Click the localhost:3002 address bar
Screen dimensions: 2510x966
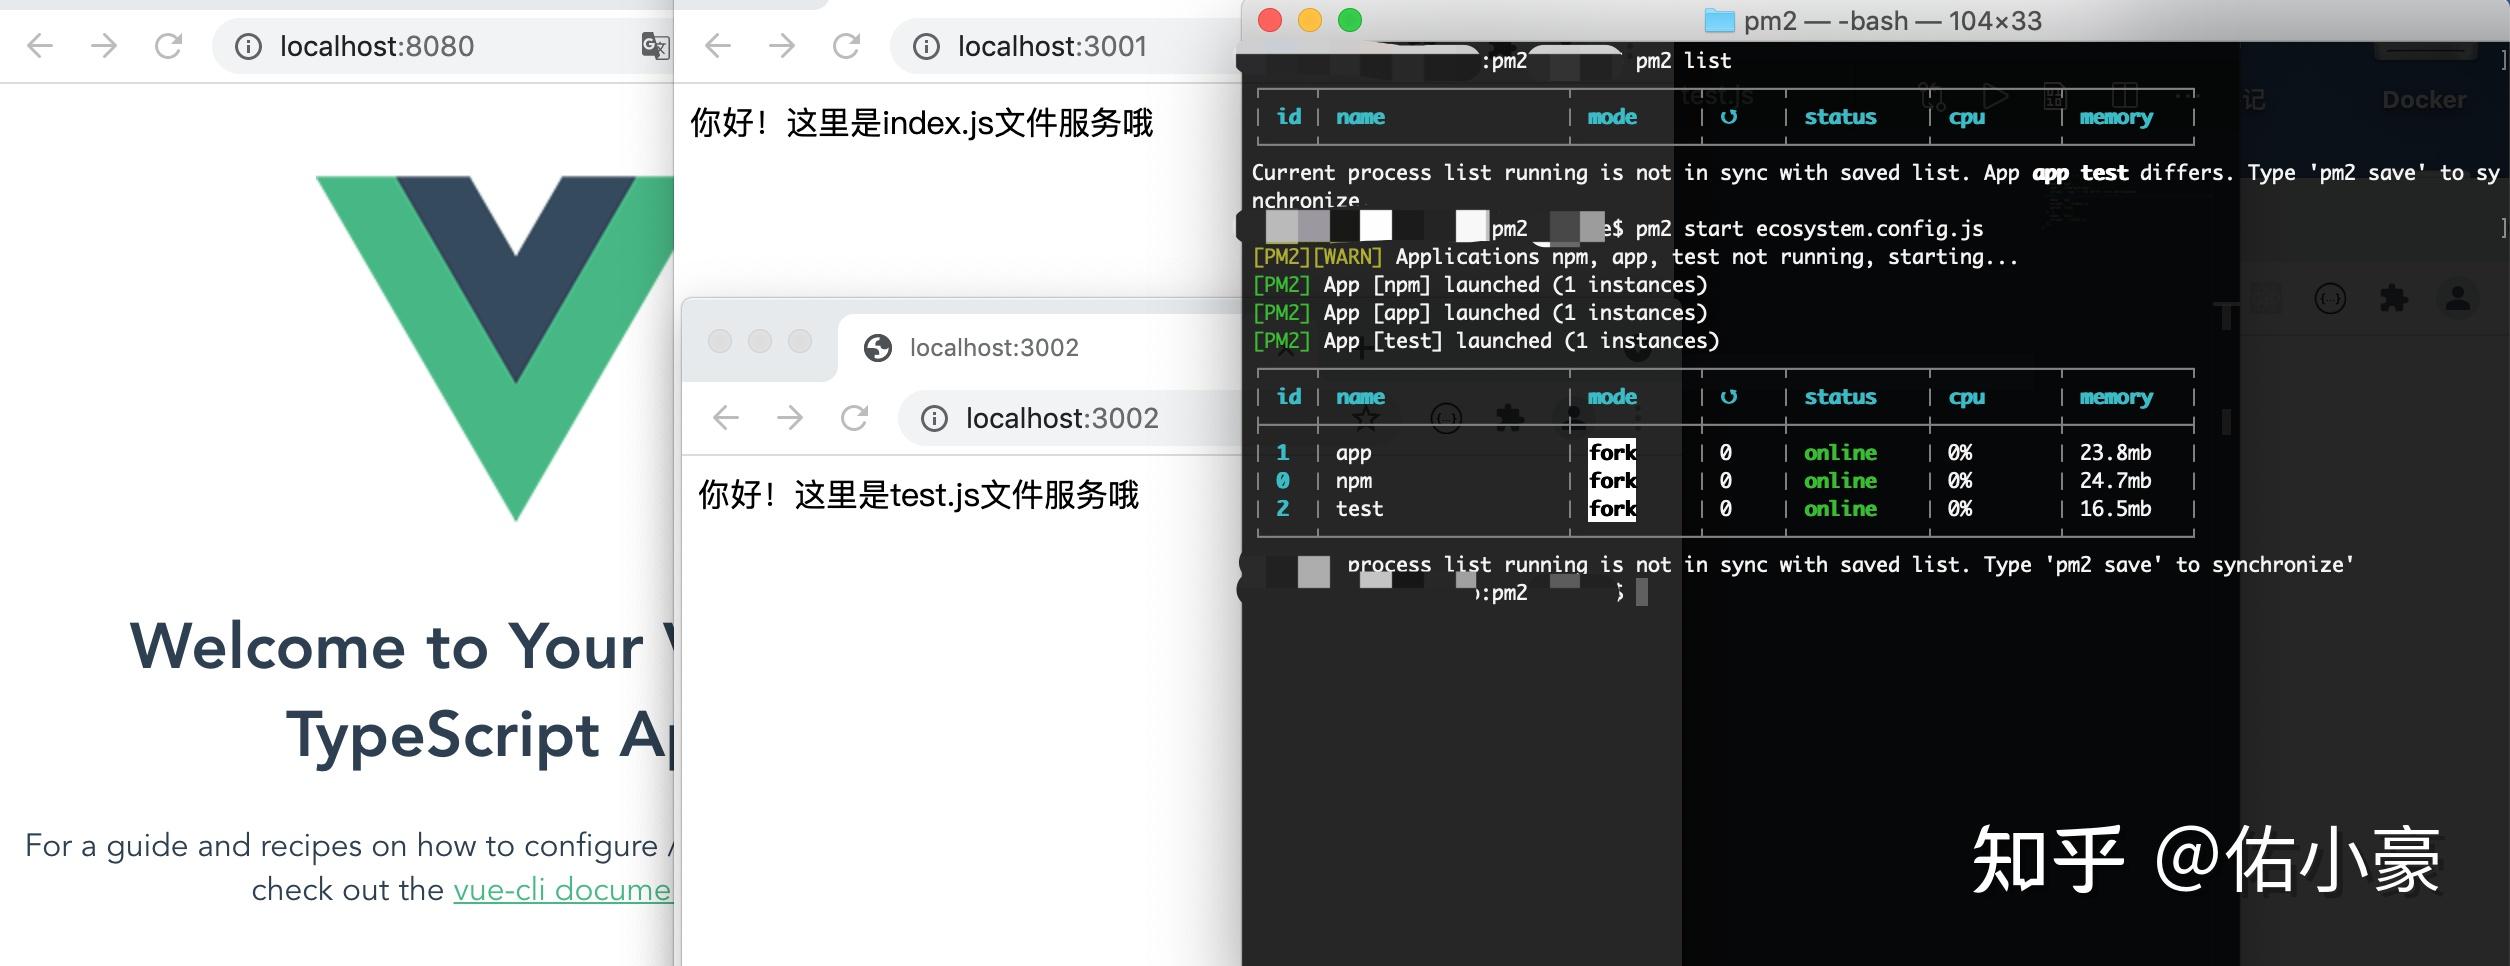click(1070, 418)
